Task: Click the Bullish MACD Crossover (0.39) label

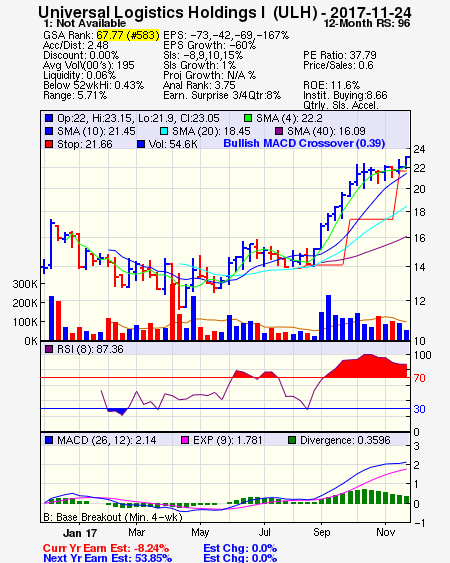Action: pyautogui.click(x=304, y=143)
